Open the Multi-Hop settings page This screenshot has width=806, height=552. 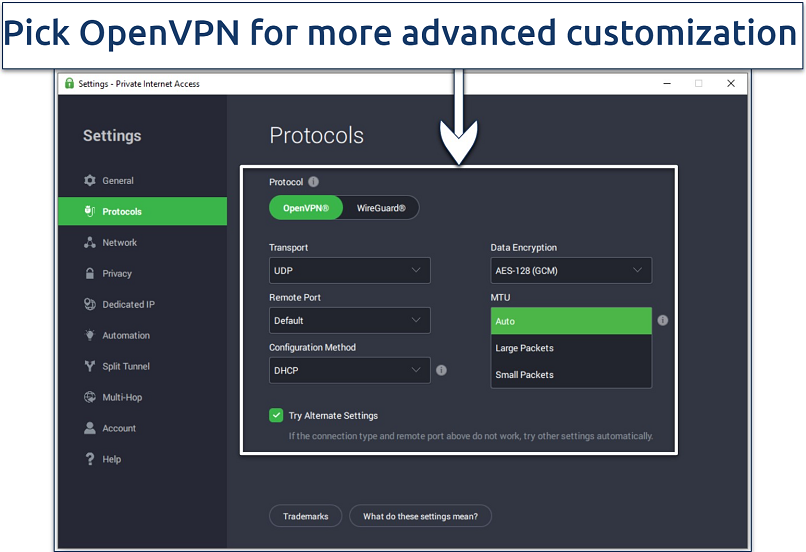[x=142, y=397]
